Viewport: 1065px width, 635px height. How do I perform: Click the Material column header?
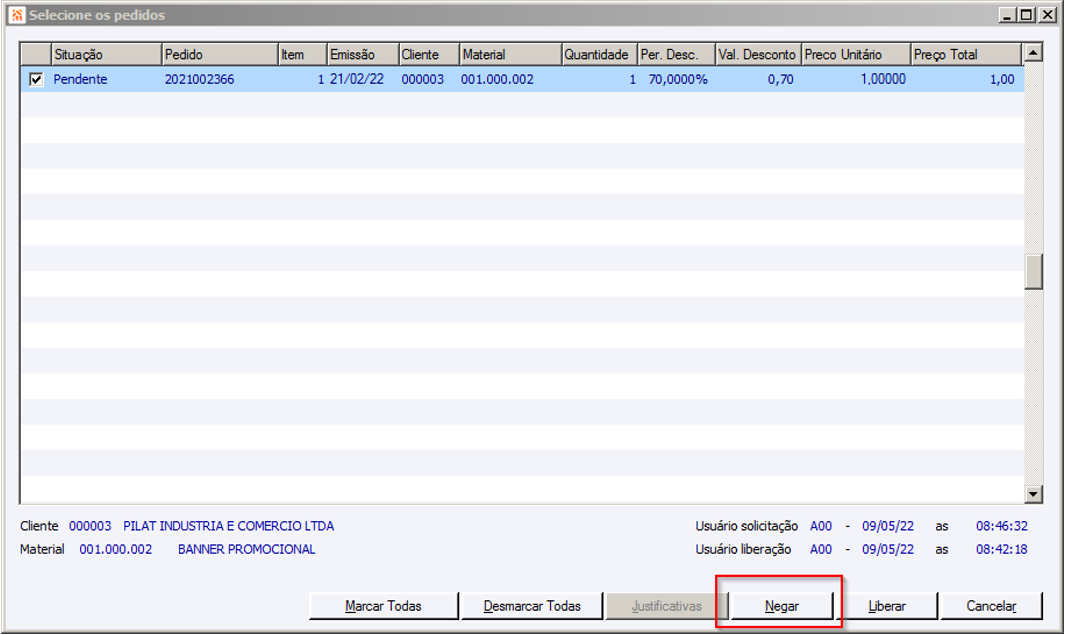(x=511, y=54)
